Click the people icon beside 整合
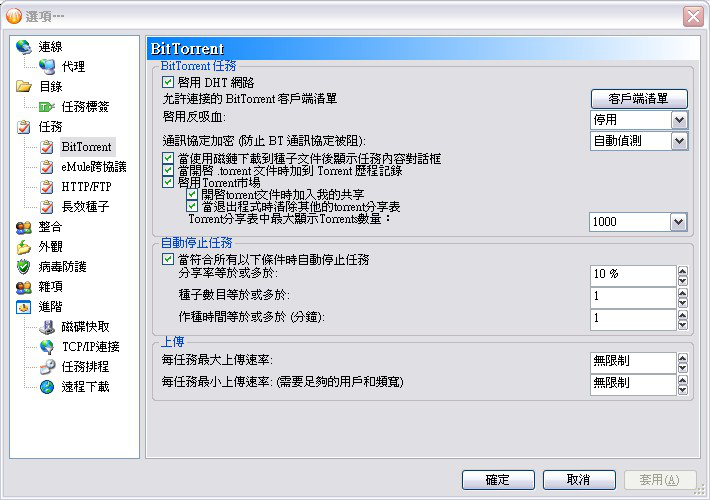The image size is (710, 500). coord(24,227)
